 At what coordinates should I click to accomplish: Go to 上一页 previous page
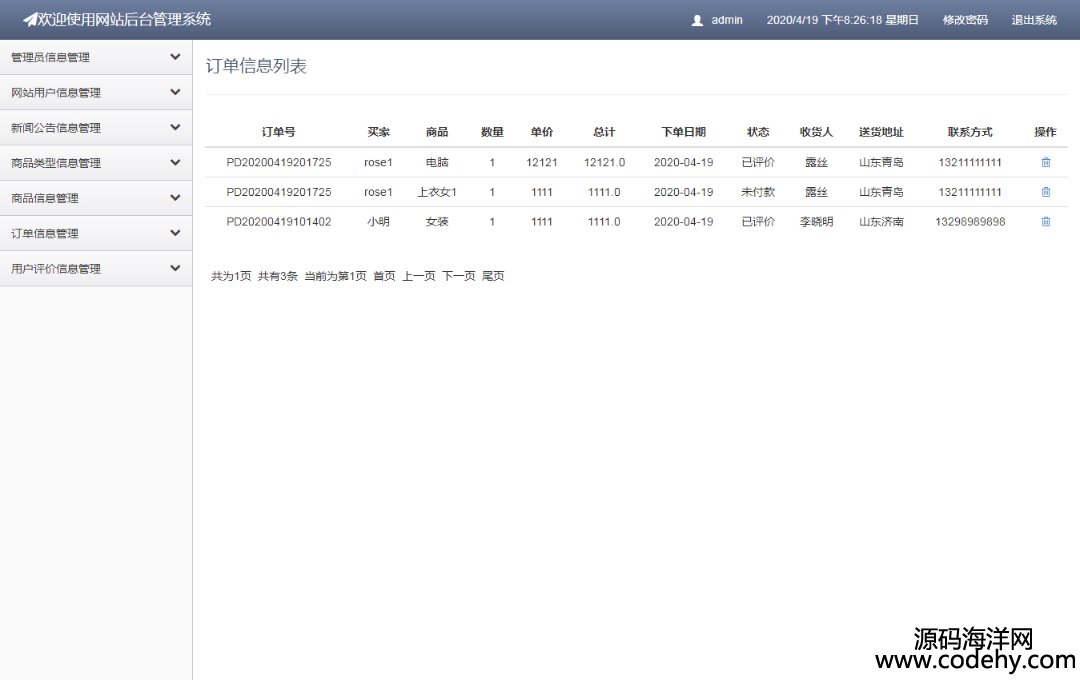pos(419,276)
